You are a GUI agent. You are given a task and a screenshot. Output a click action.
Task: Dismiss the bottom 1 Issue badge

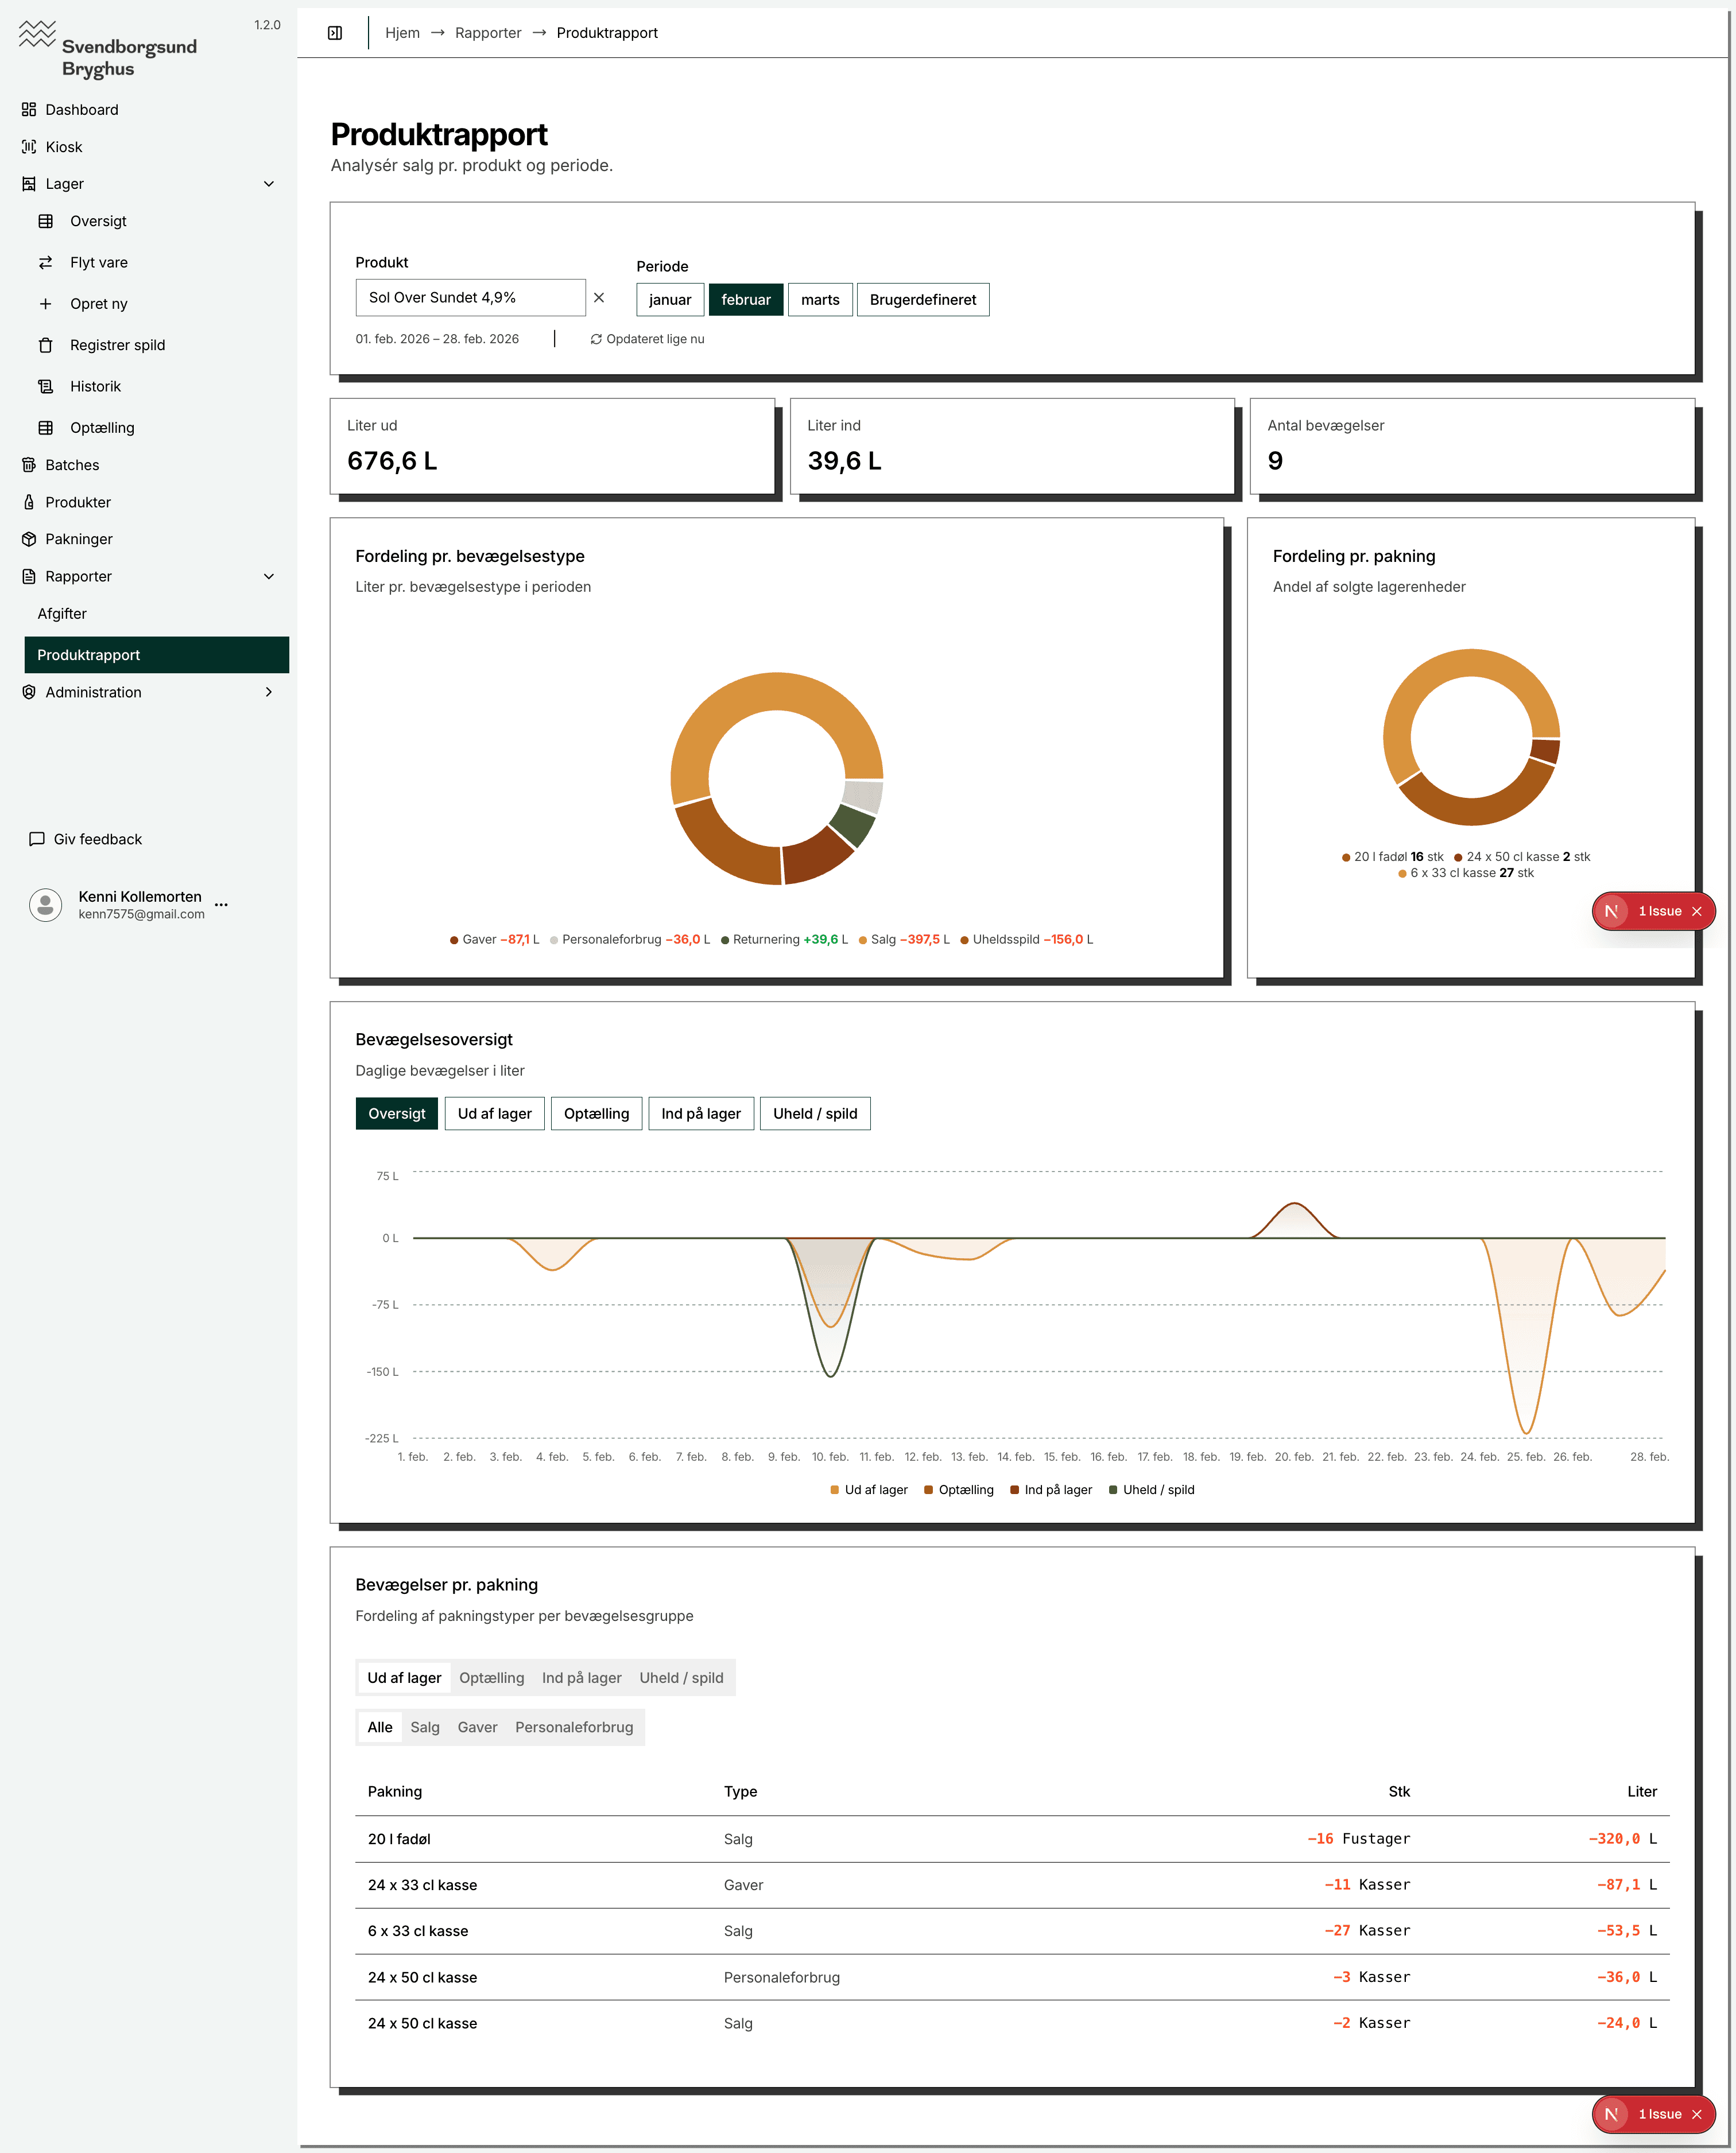(x=1697, y=2114)
